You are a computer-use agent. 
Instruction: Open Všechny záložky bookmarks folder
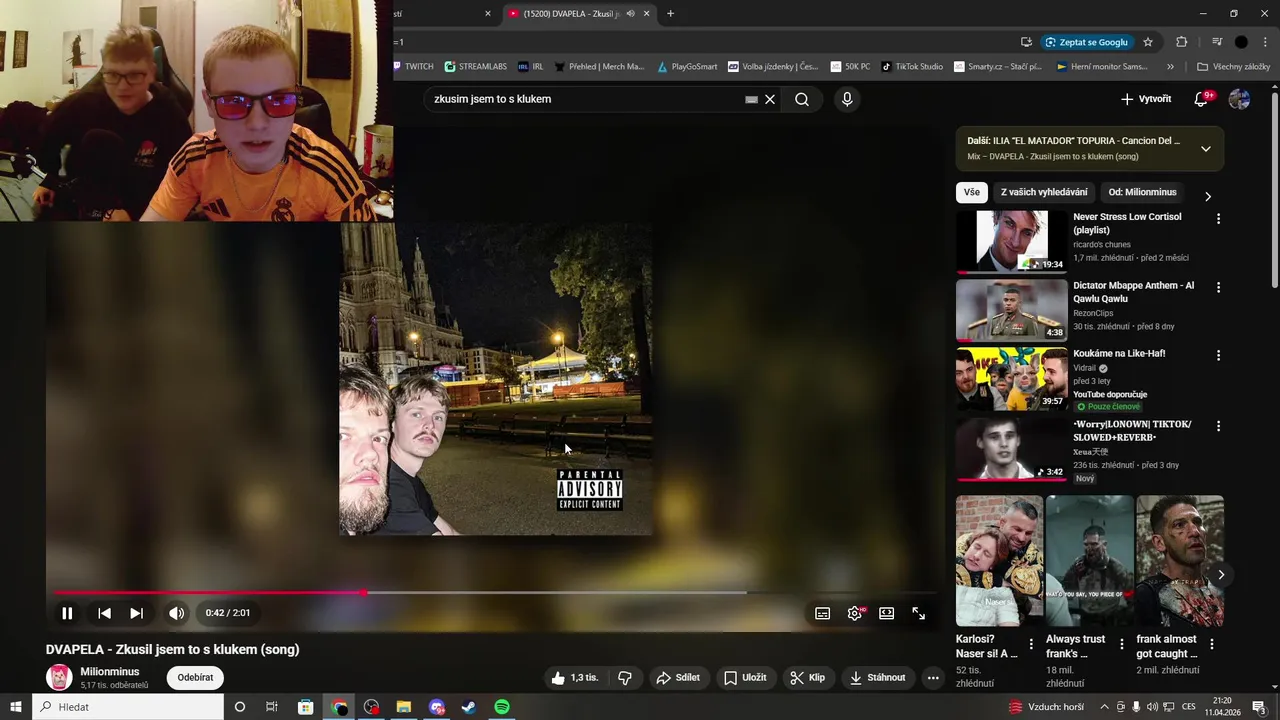[x=1234, y=67]
